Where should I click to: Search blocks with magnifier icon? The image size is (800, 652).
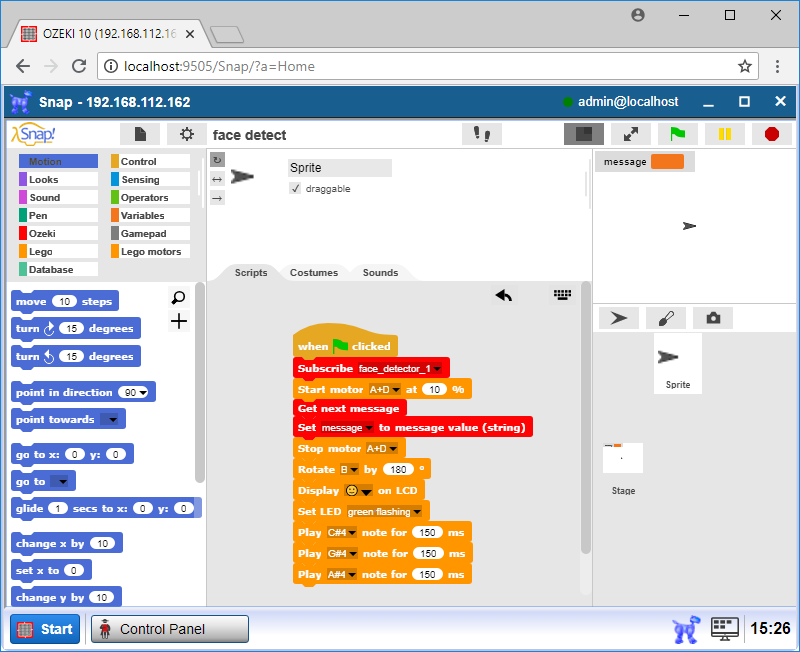click(x=179, y=297)
